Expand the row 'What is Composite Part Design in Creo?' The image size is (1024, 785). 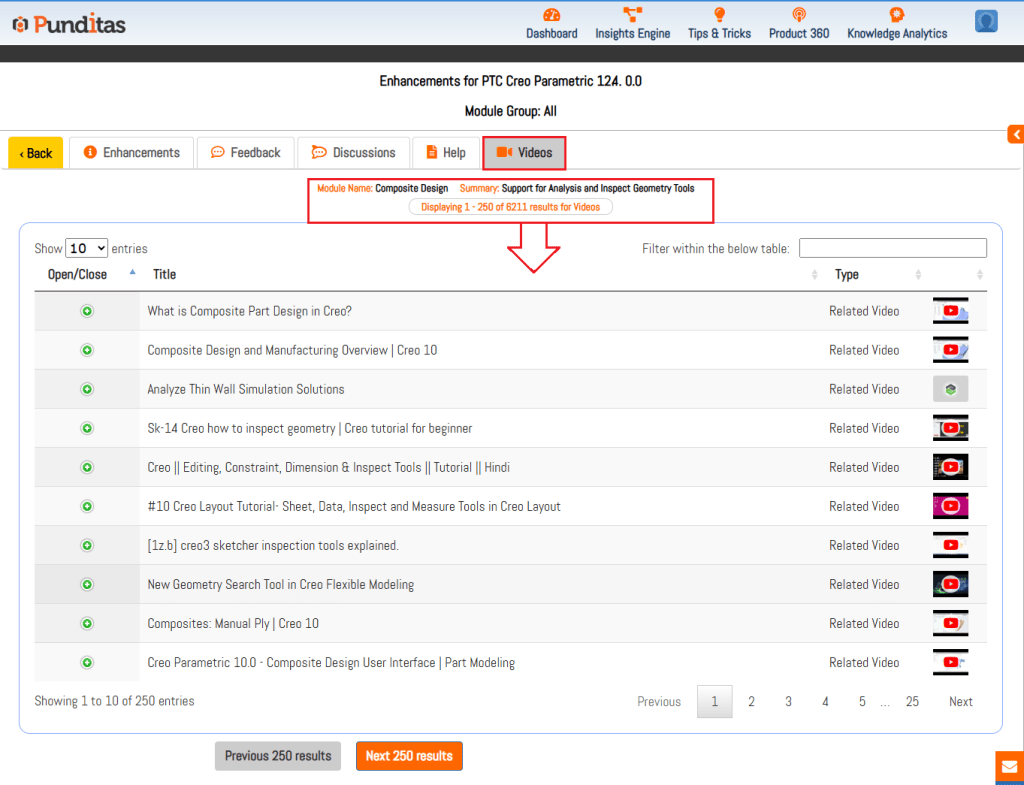pos(87,311)
